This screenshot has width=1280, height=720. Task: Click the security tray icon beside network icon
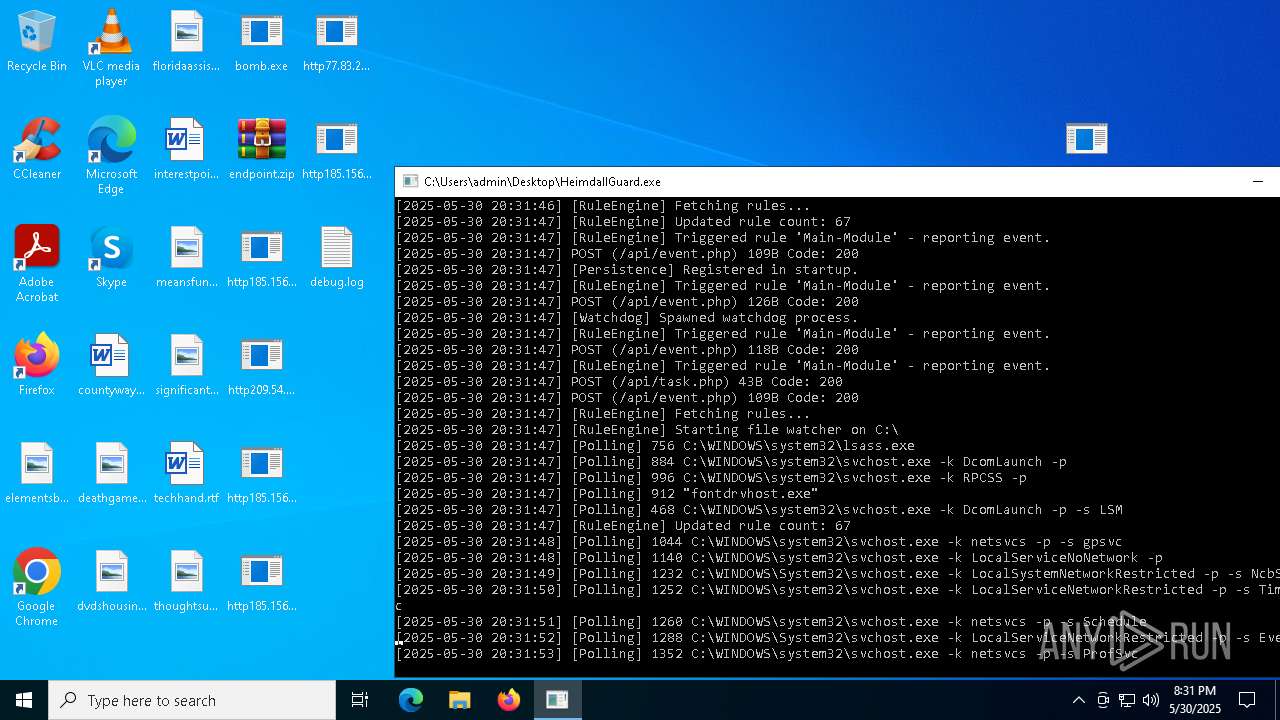pos(1102,700)
